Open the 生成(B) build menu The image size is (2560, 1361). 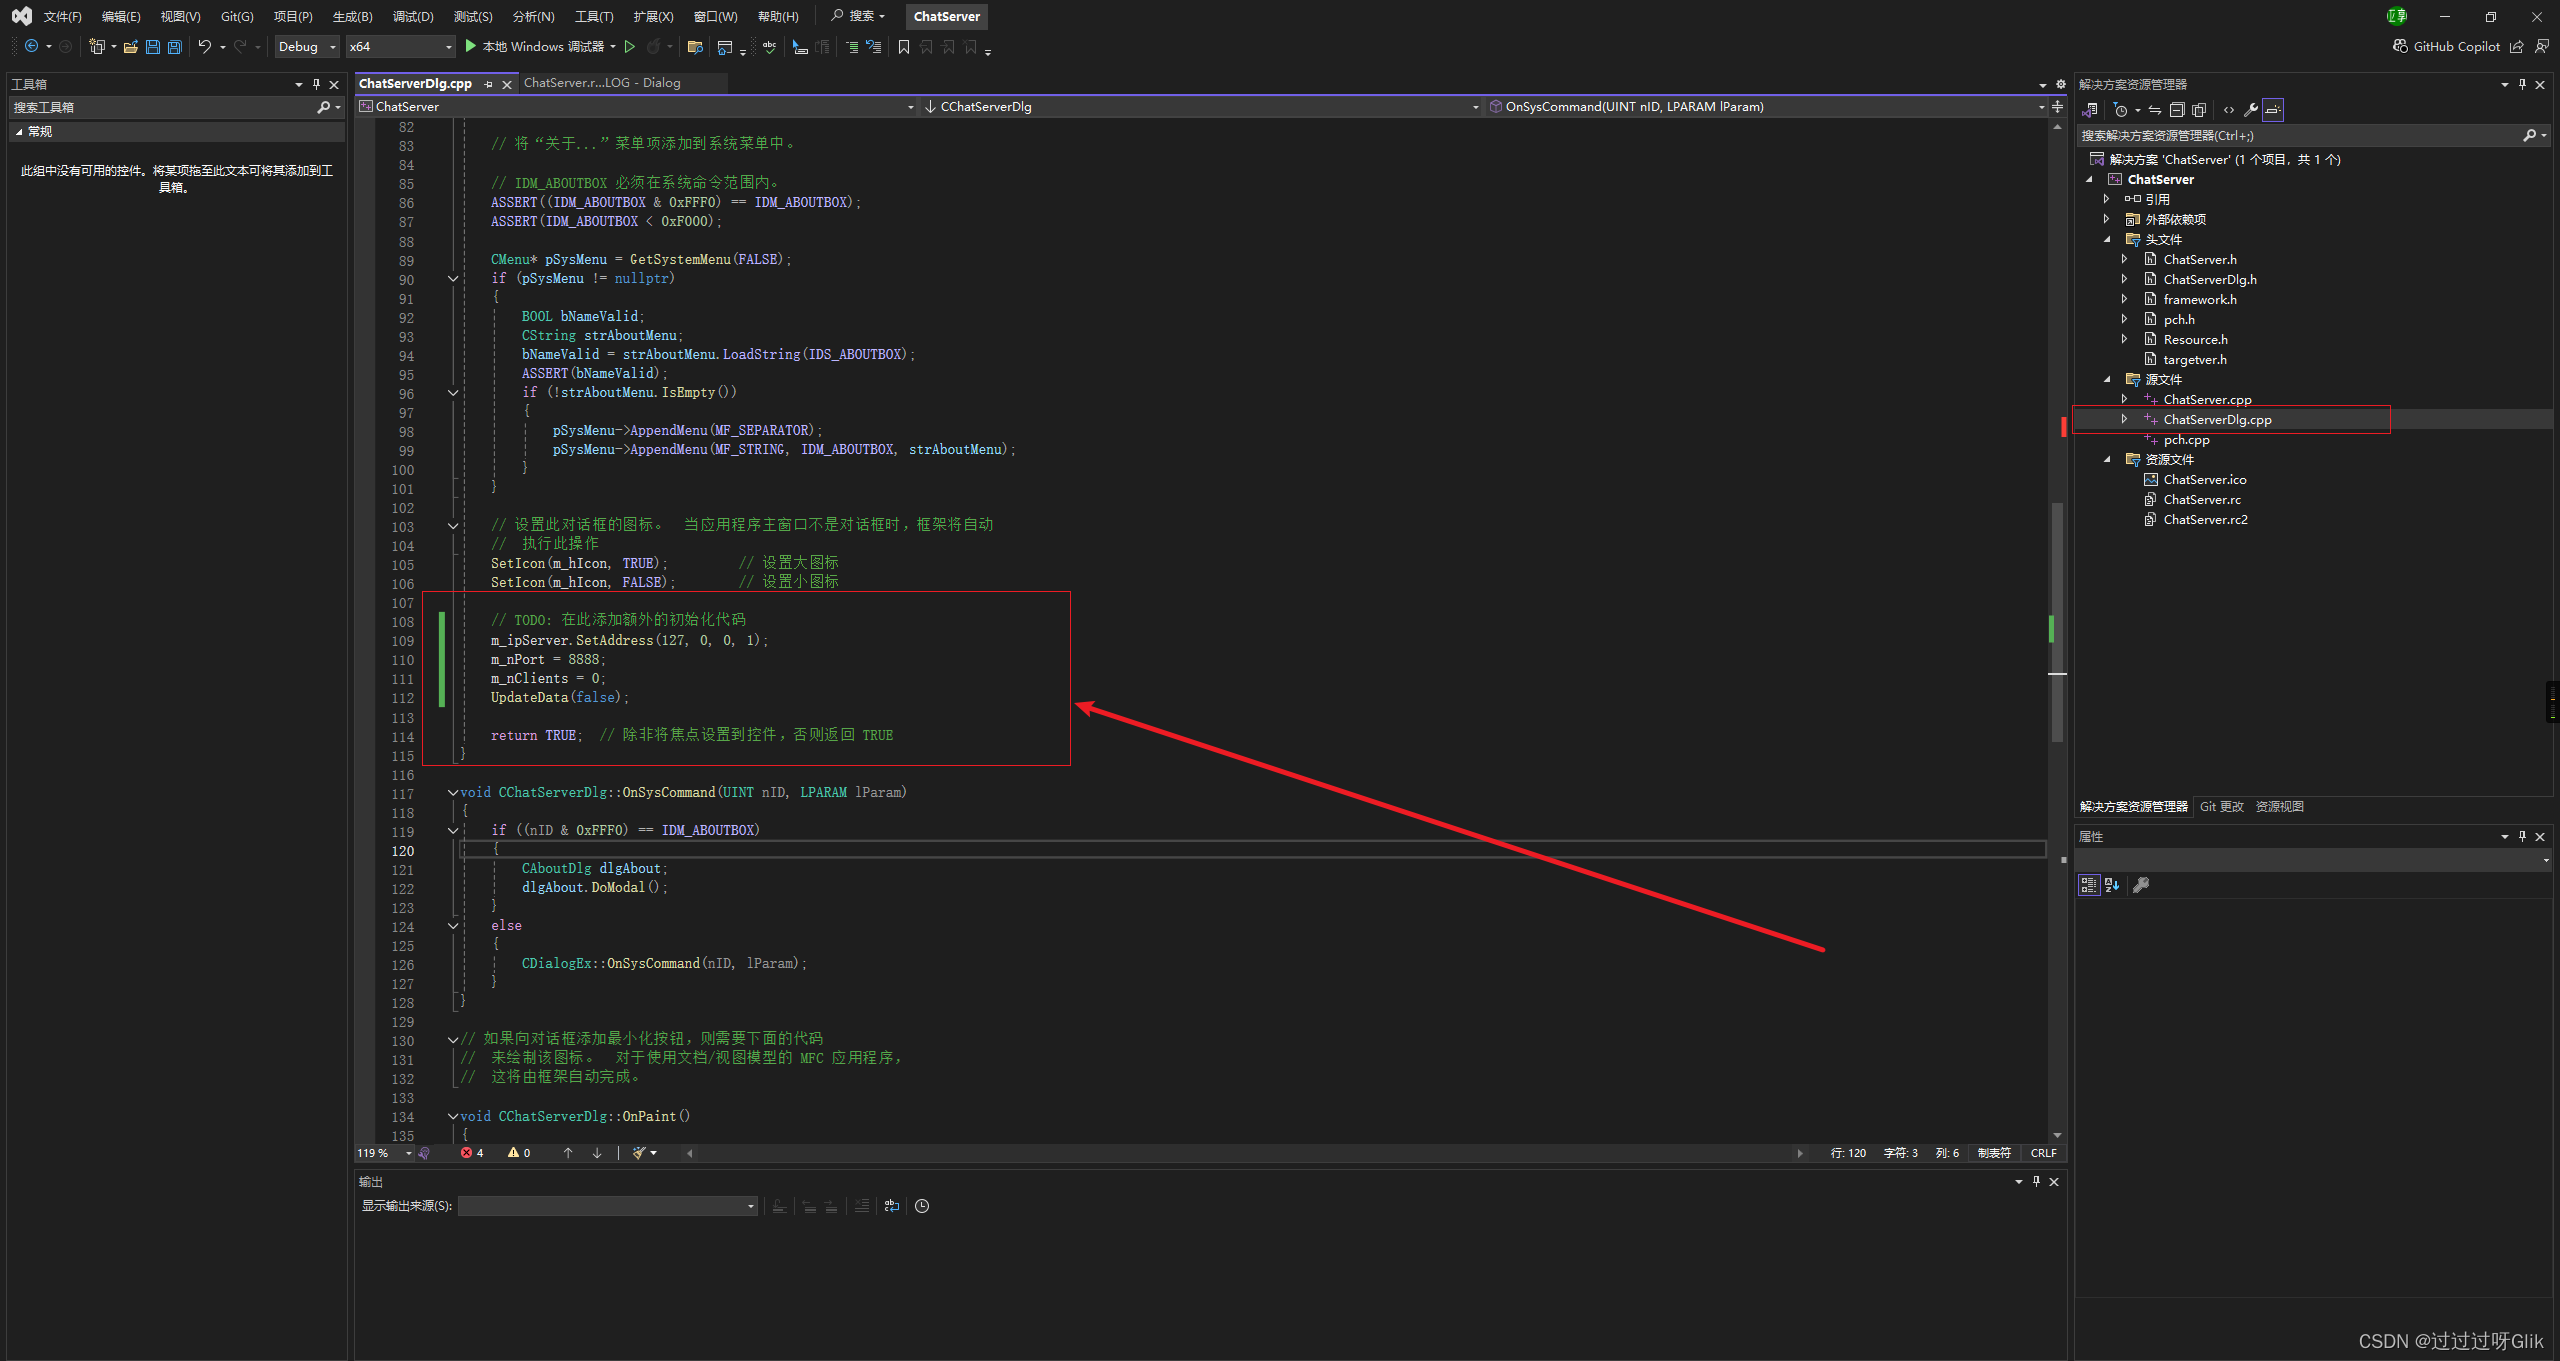coord(352,16)
